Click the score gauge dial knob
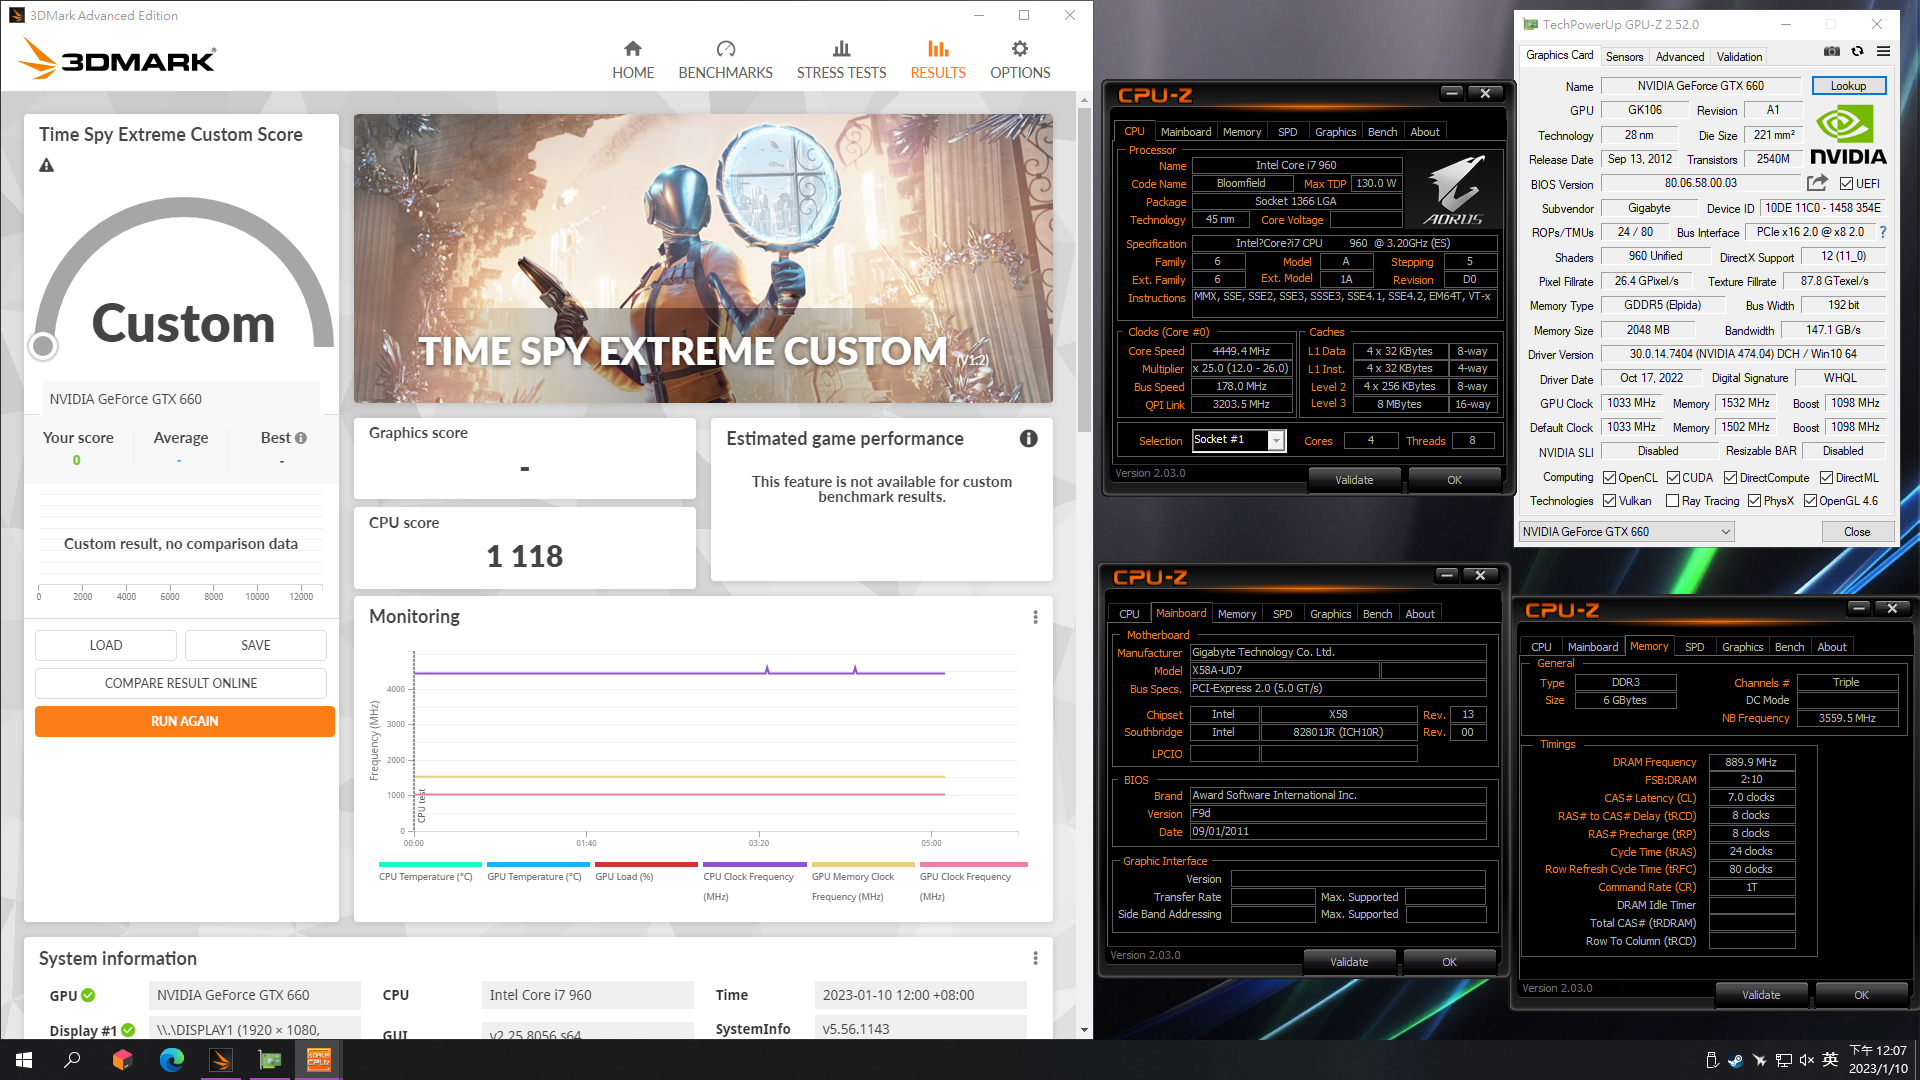Screen dimensions: 1920x1080 point(42,346)
